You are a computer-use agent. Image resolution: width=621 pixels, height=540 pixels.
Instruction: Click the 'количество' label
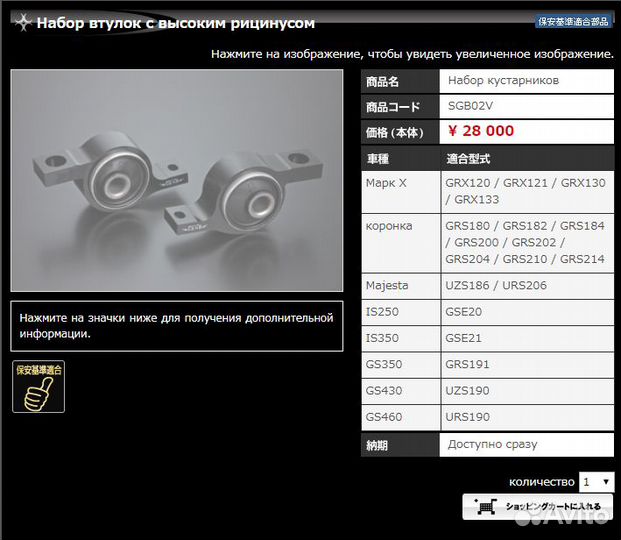tap(541, 482)
